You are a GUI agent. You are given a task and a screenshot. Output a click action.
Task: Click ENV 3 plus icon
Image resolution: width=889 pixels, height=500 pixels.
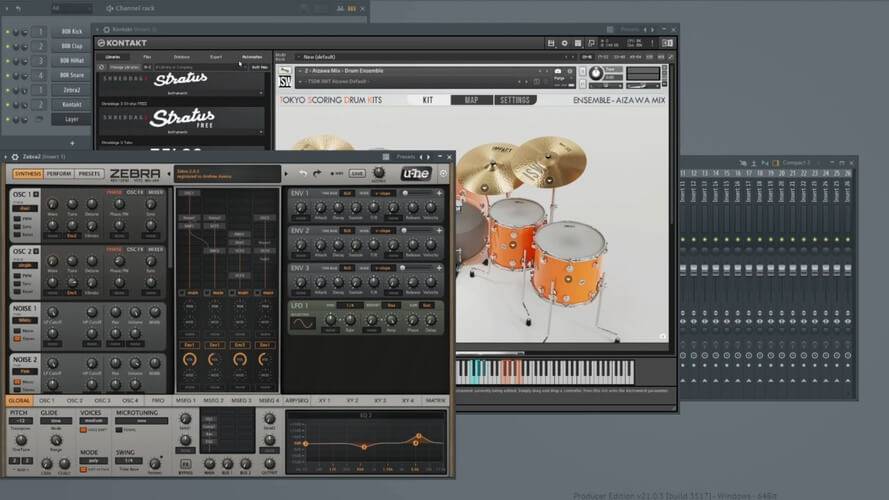pyautogui.click(x=439, y=268)
